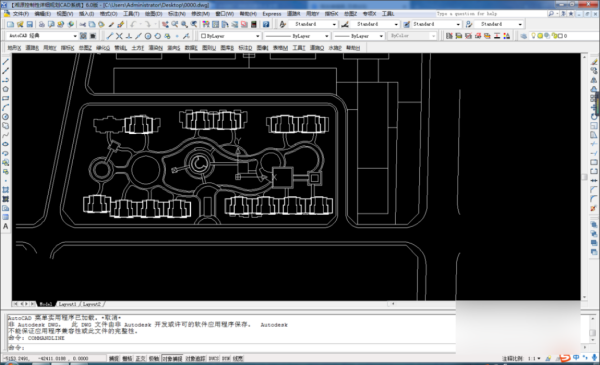Viewport: 600px width, 365px height.
Task: Select the Spline tool in left toolbar
Action: (5, 135)
